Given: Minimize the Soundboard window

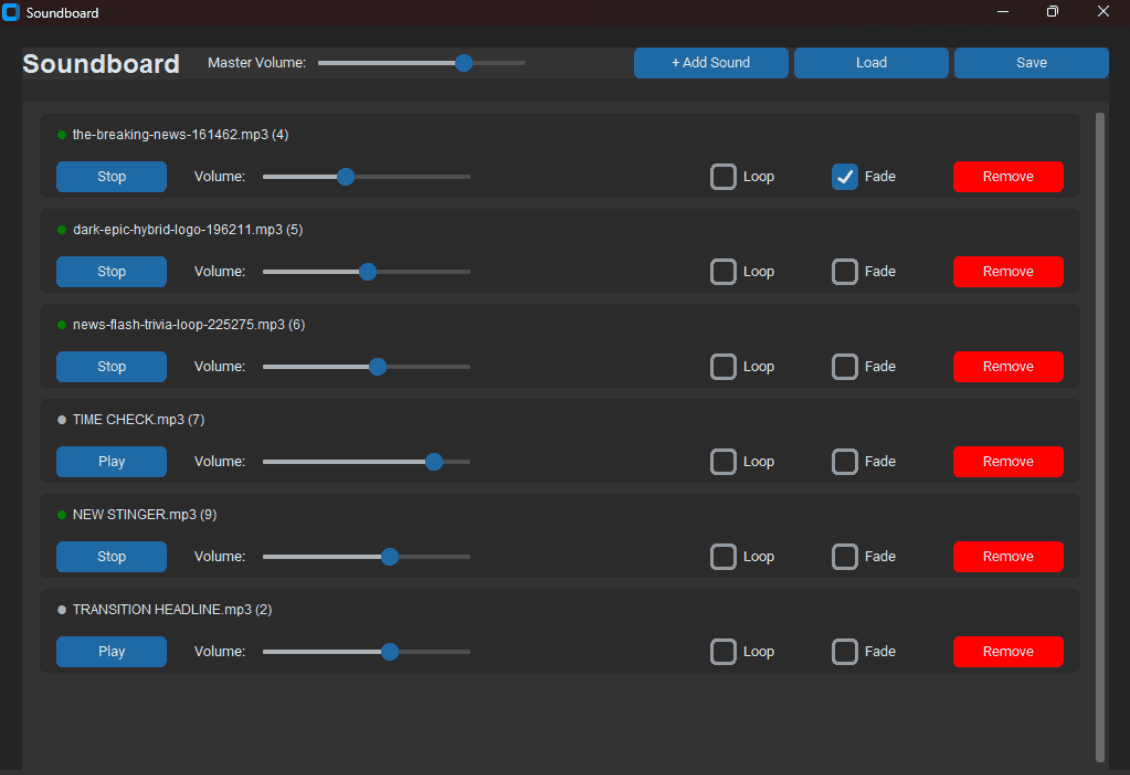Looking at the screenshot, I should tap(1002, 12).
